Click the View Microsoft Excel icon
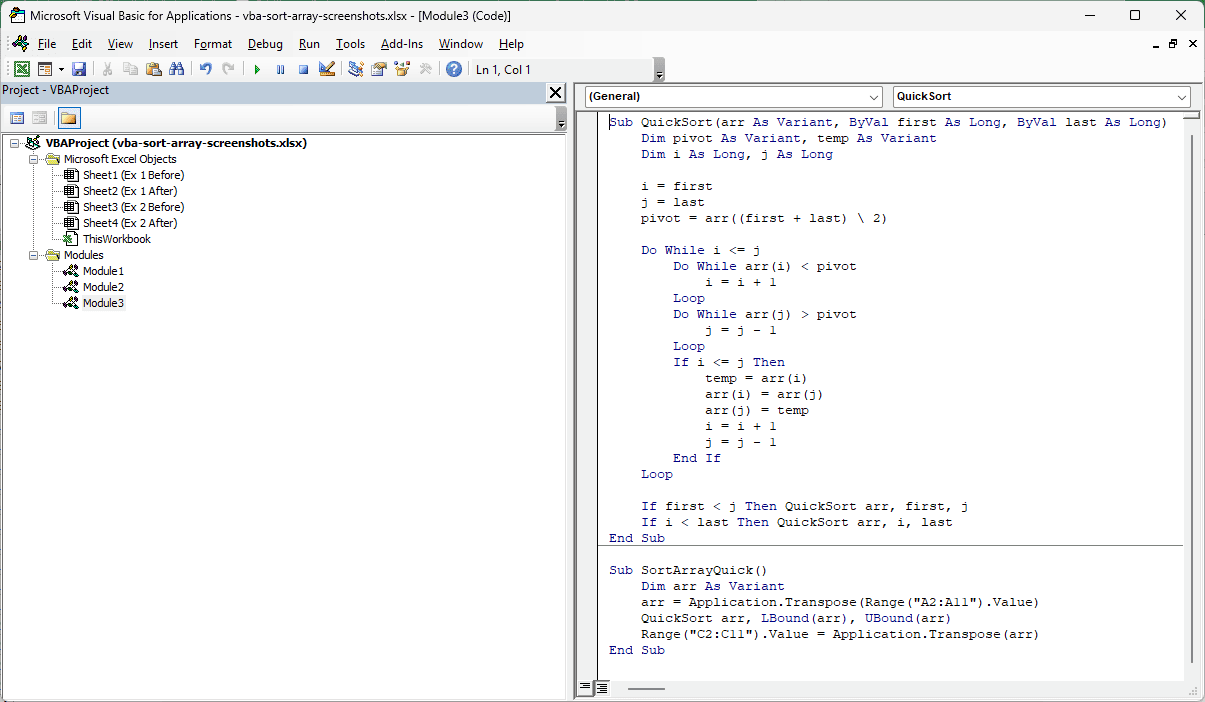The height and width of the screenshot is (702, 1205). click(21, 69)
